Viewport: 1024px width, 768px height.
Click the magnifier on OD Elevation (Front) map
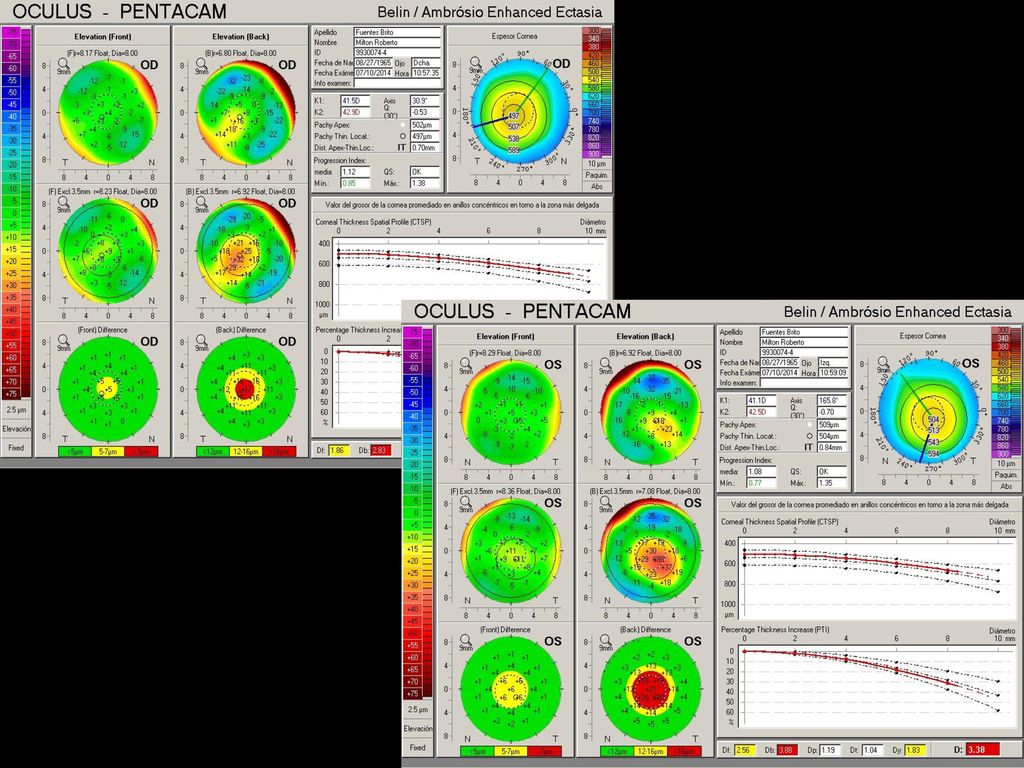click(63, 64)
